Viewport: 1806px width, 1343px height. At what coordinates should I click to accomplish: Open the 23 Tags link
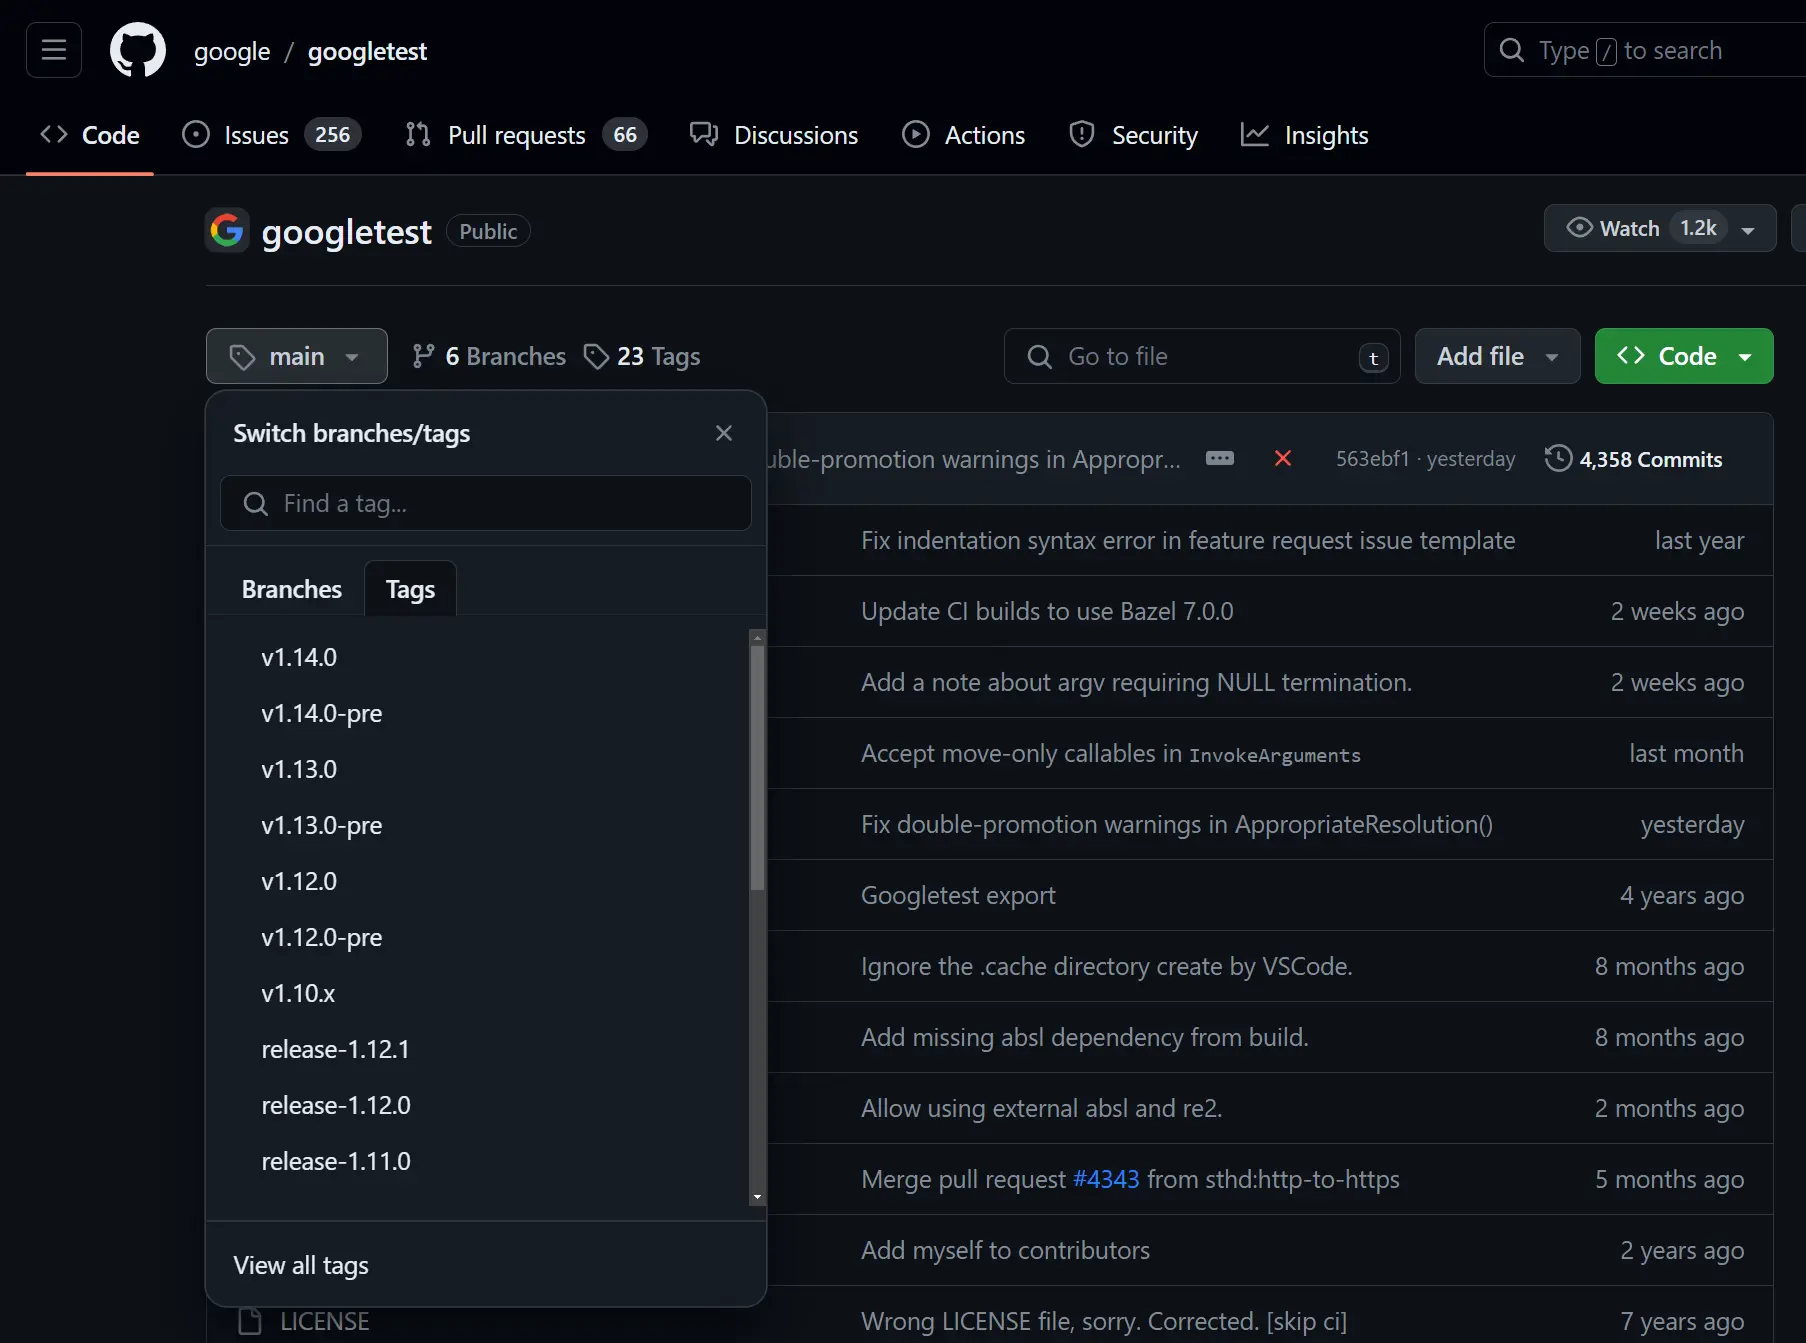(x=642, y=356)
